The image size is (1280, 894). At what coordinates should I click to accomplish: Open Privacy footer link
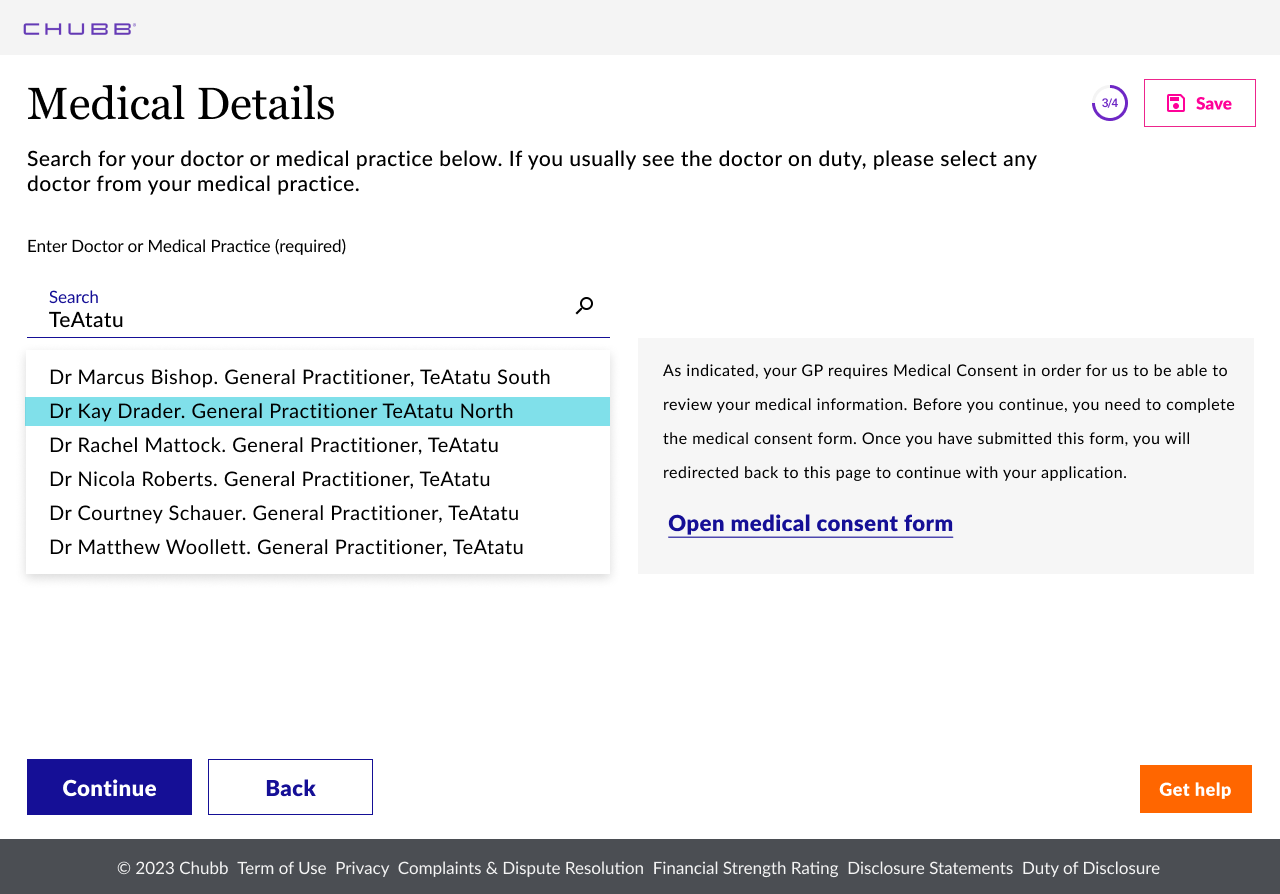click(x=362, y=868)
